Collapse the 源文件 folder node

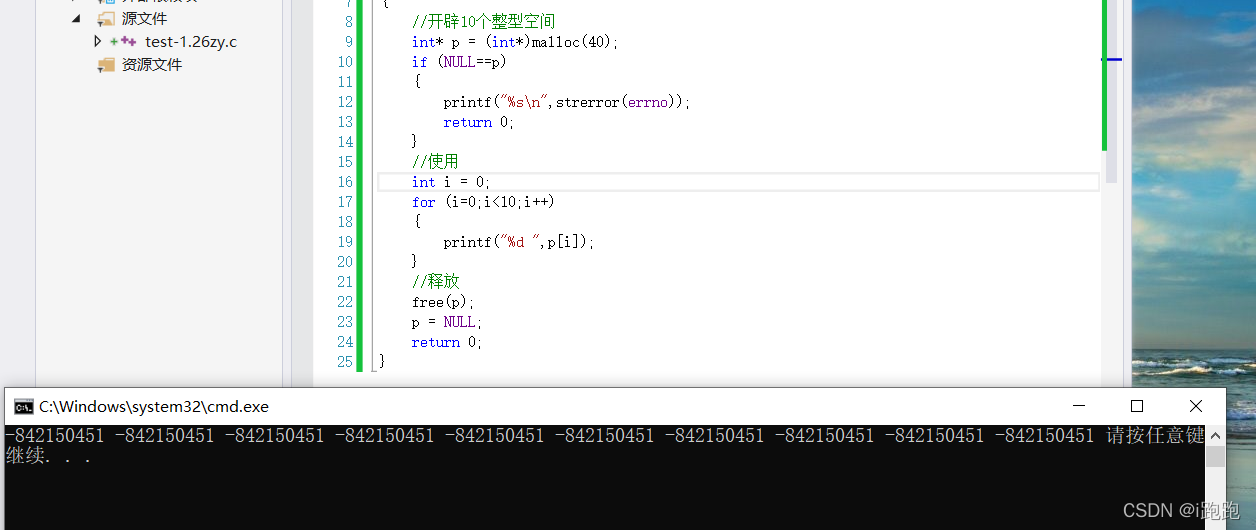(77, 19)
